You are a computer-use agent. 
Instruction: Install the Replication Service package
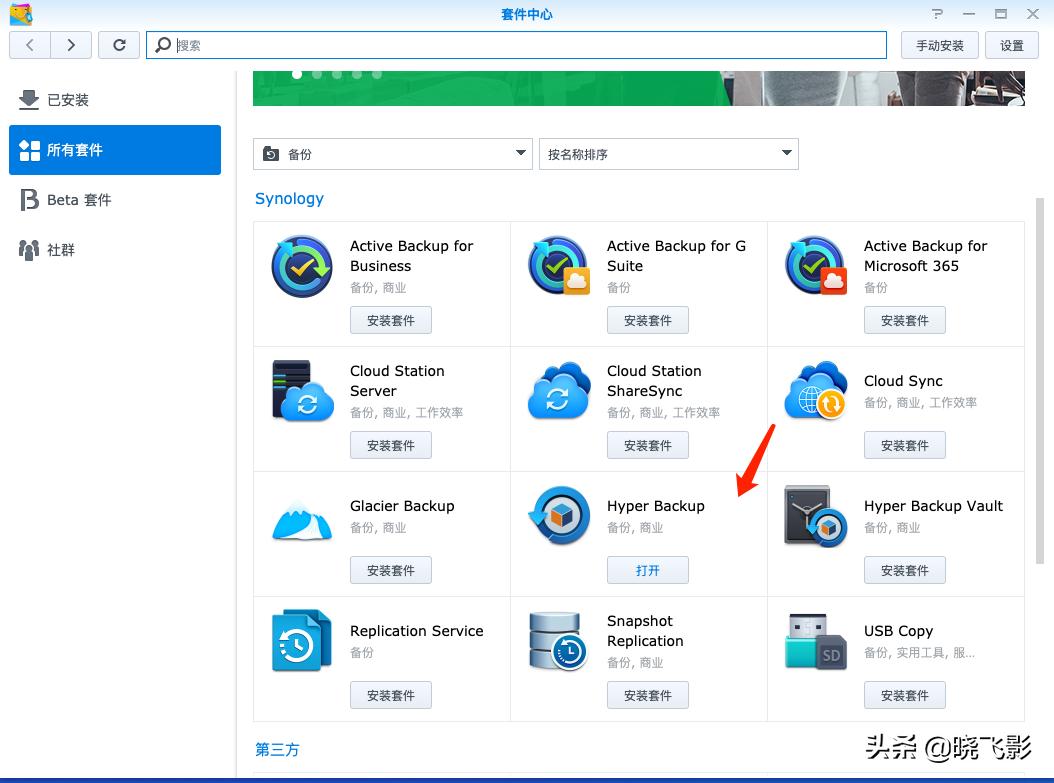click(391, 695)
